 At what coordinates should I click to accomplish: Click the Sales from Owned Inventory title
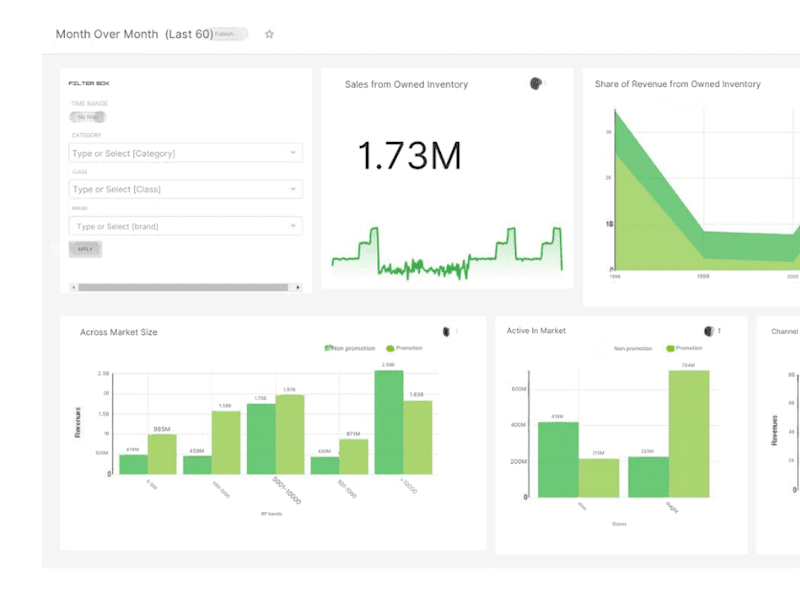(x=406, y=85)
